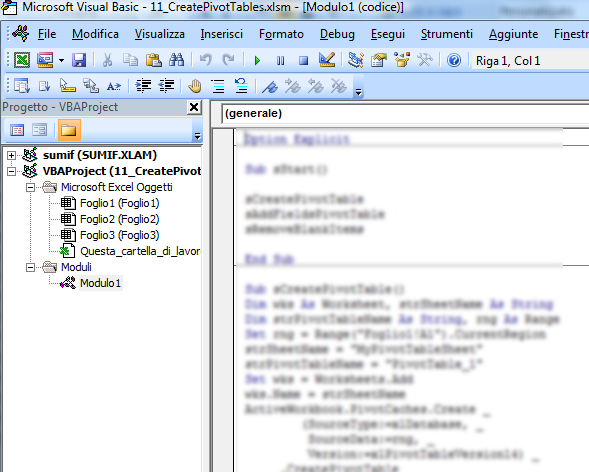Click Clear All Bookmarks icon

339,86
